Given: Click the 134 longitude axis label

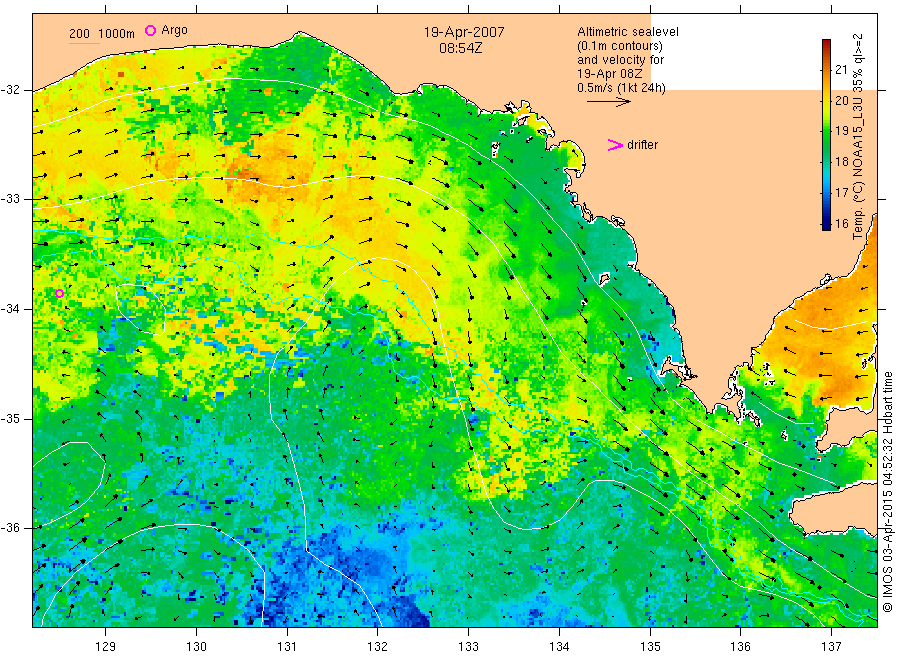Looking at the screenshot, I should [559, 647].
